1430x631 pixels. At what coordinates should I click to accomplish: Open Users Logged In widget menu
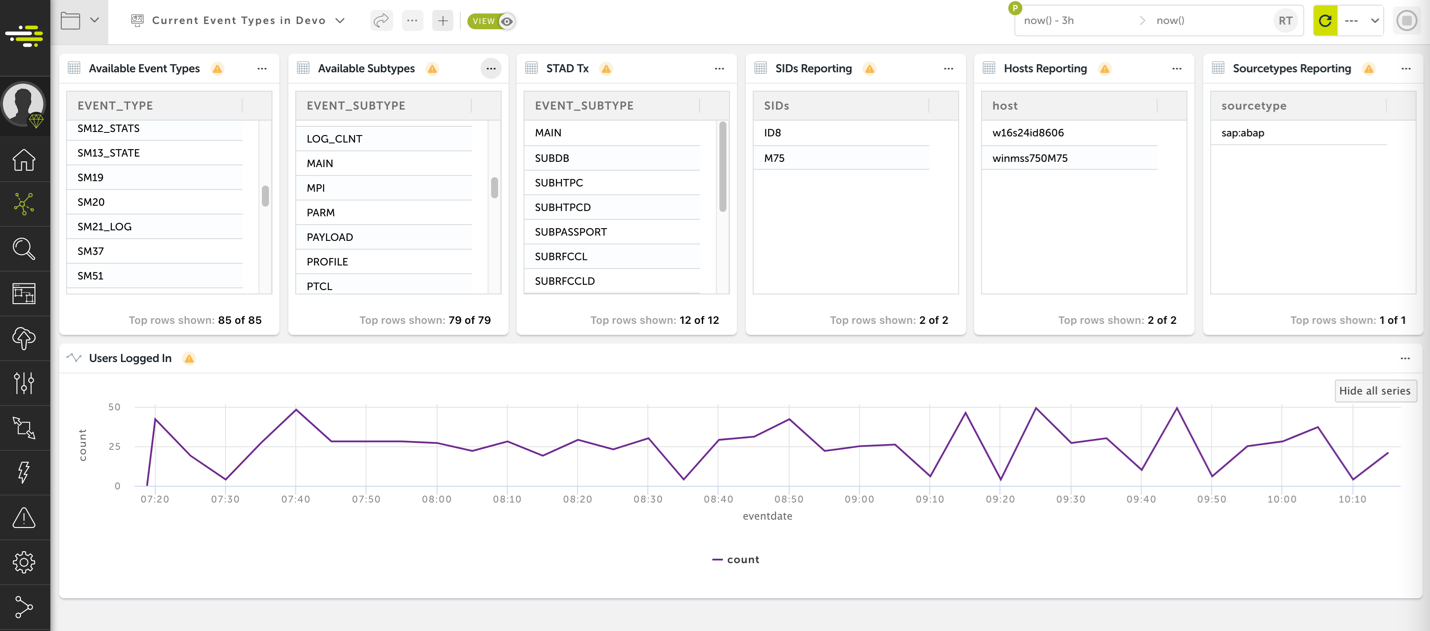click(x=1405, y=358)
